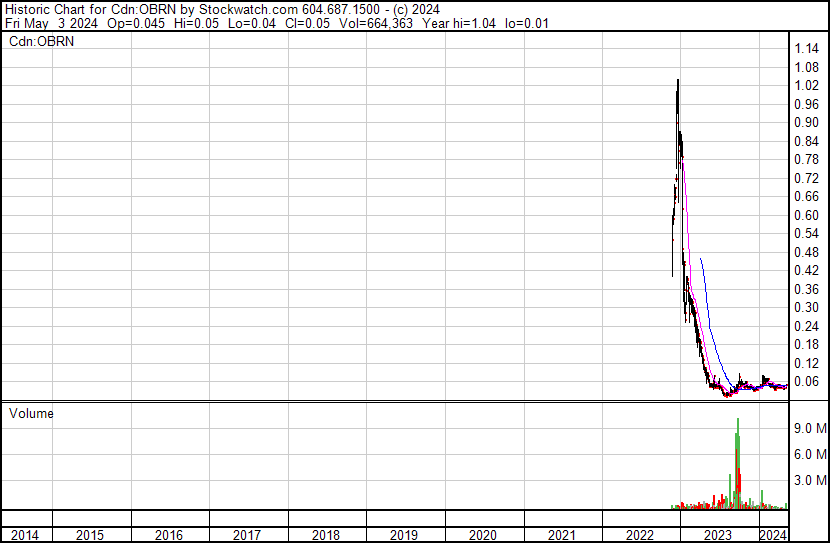
Task: Click the 2019 year label on the time axis
Action: pyautogui.click(x=404, y=535)
